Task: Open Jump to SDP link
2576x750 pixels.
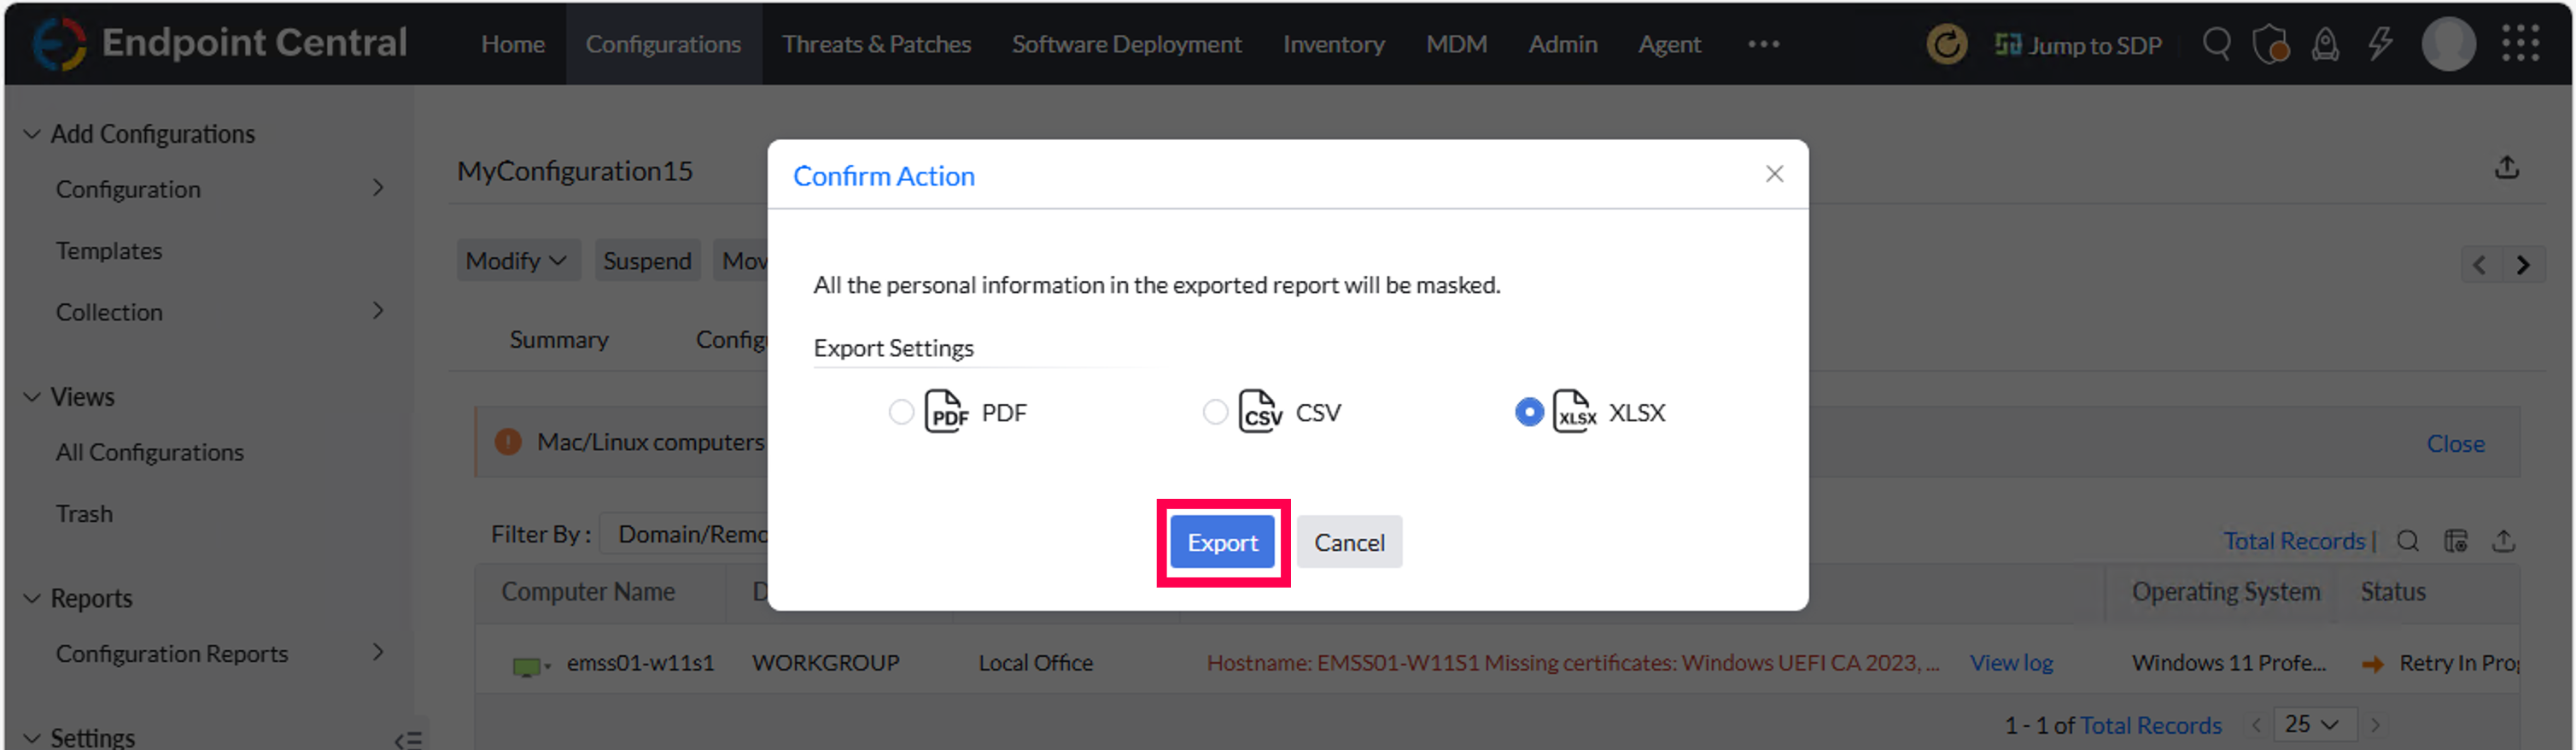Action: click(x=2078, y=45)
